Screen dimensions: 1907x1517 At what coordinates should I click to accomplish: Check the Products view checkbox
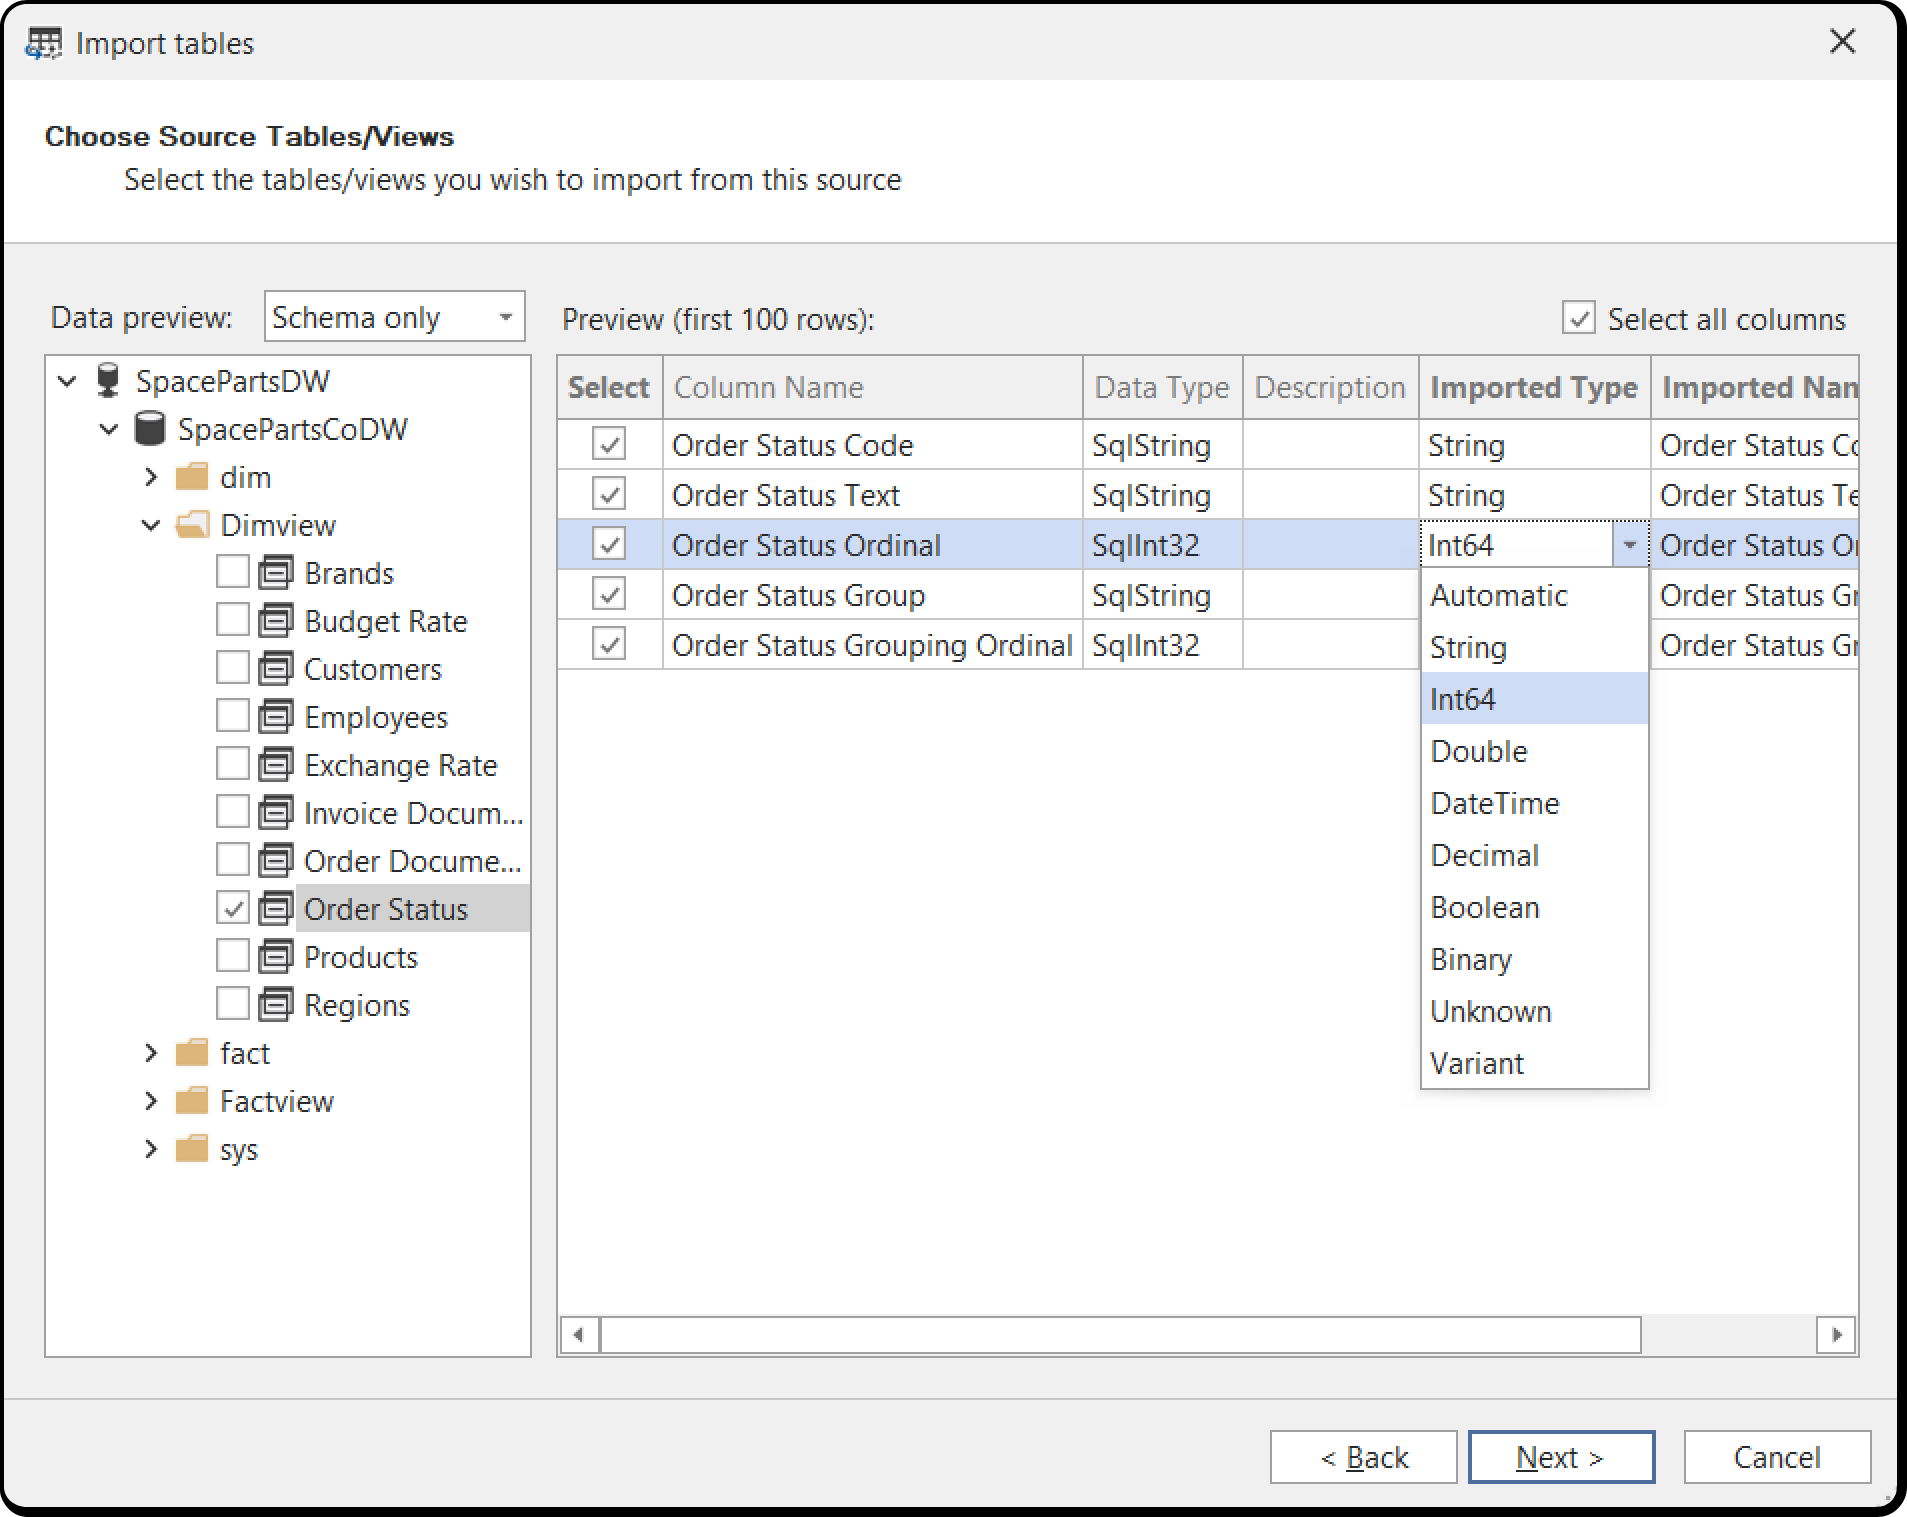(x=233, y=956)
